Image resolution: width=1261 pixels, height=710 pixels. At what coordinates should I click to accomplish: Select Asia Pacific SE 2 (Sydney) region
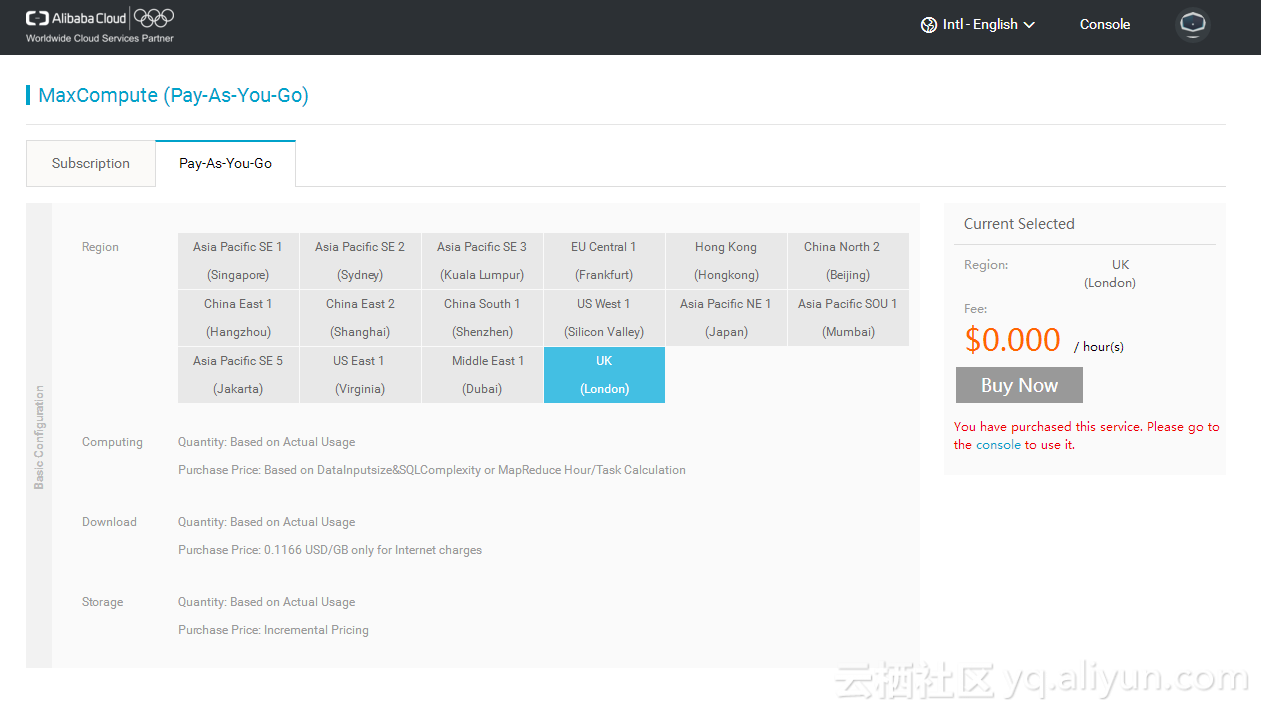coord(360,261)
